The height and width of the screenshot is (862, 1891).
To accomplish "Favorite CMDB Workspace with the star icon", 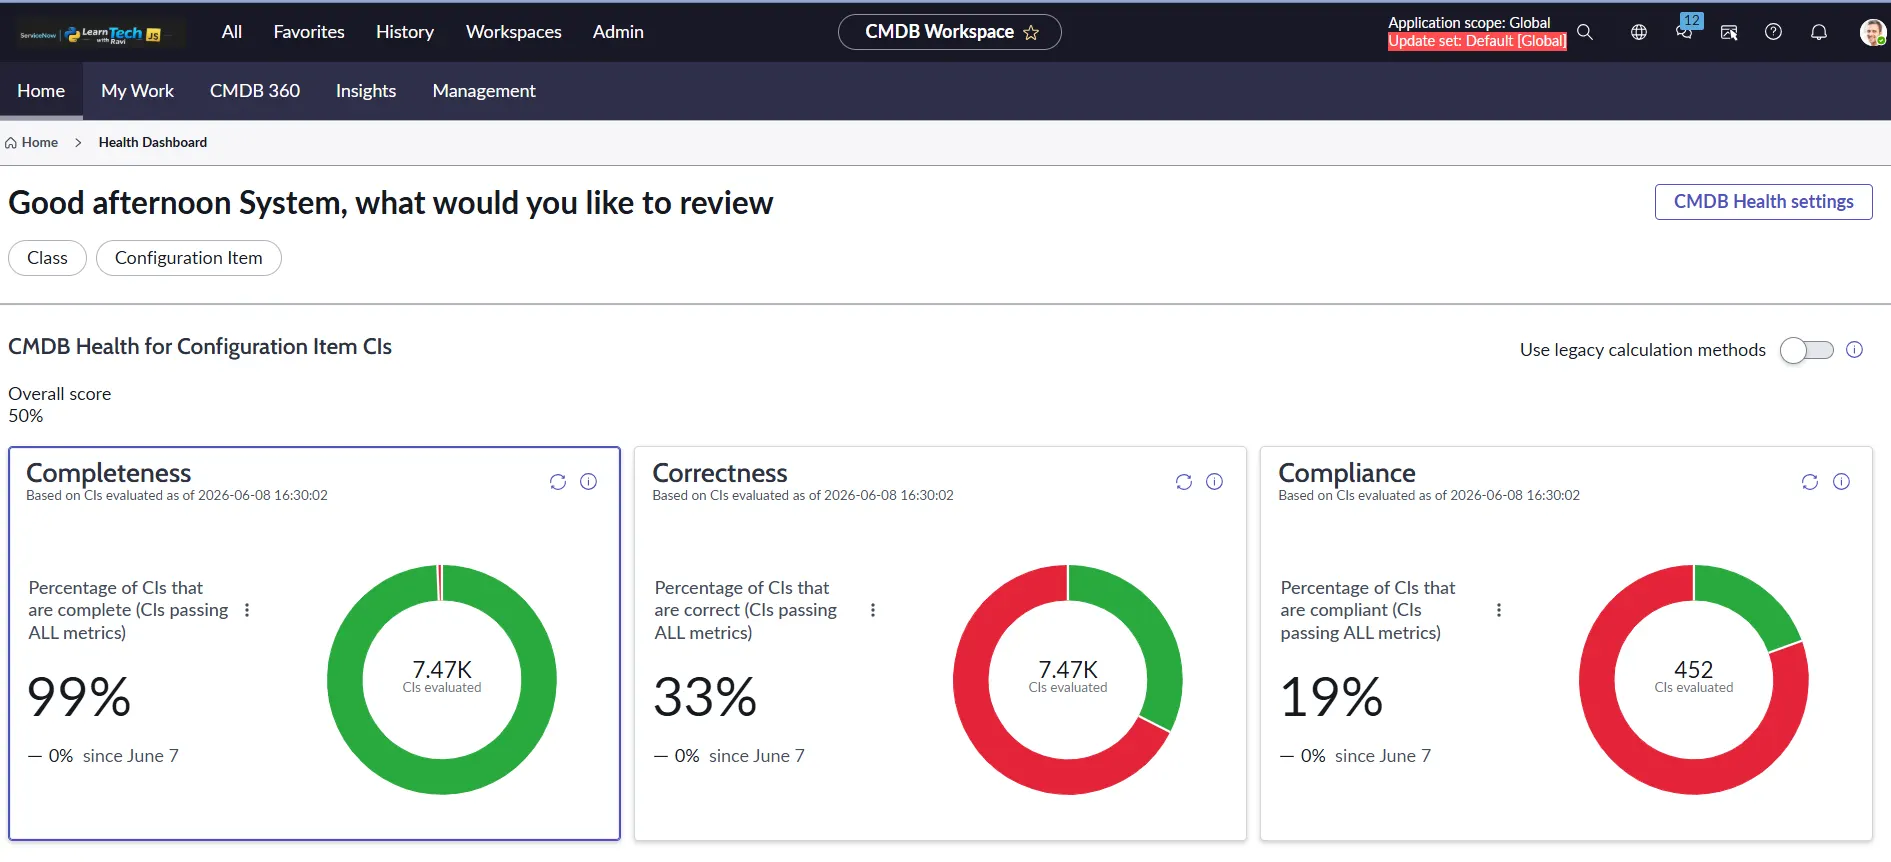I will coord(1031,33).
